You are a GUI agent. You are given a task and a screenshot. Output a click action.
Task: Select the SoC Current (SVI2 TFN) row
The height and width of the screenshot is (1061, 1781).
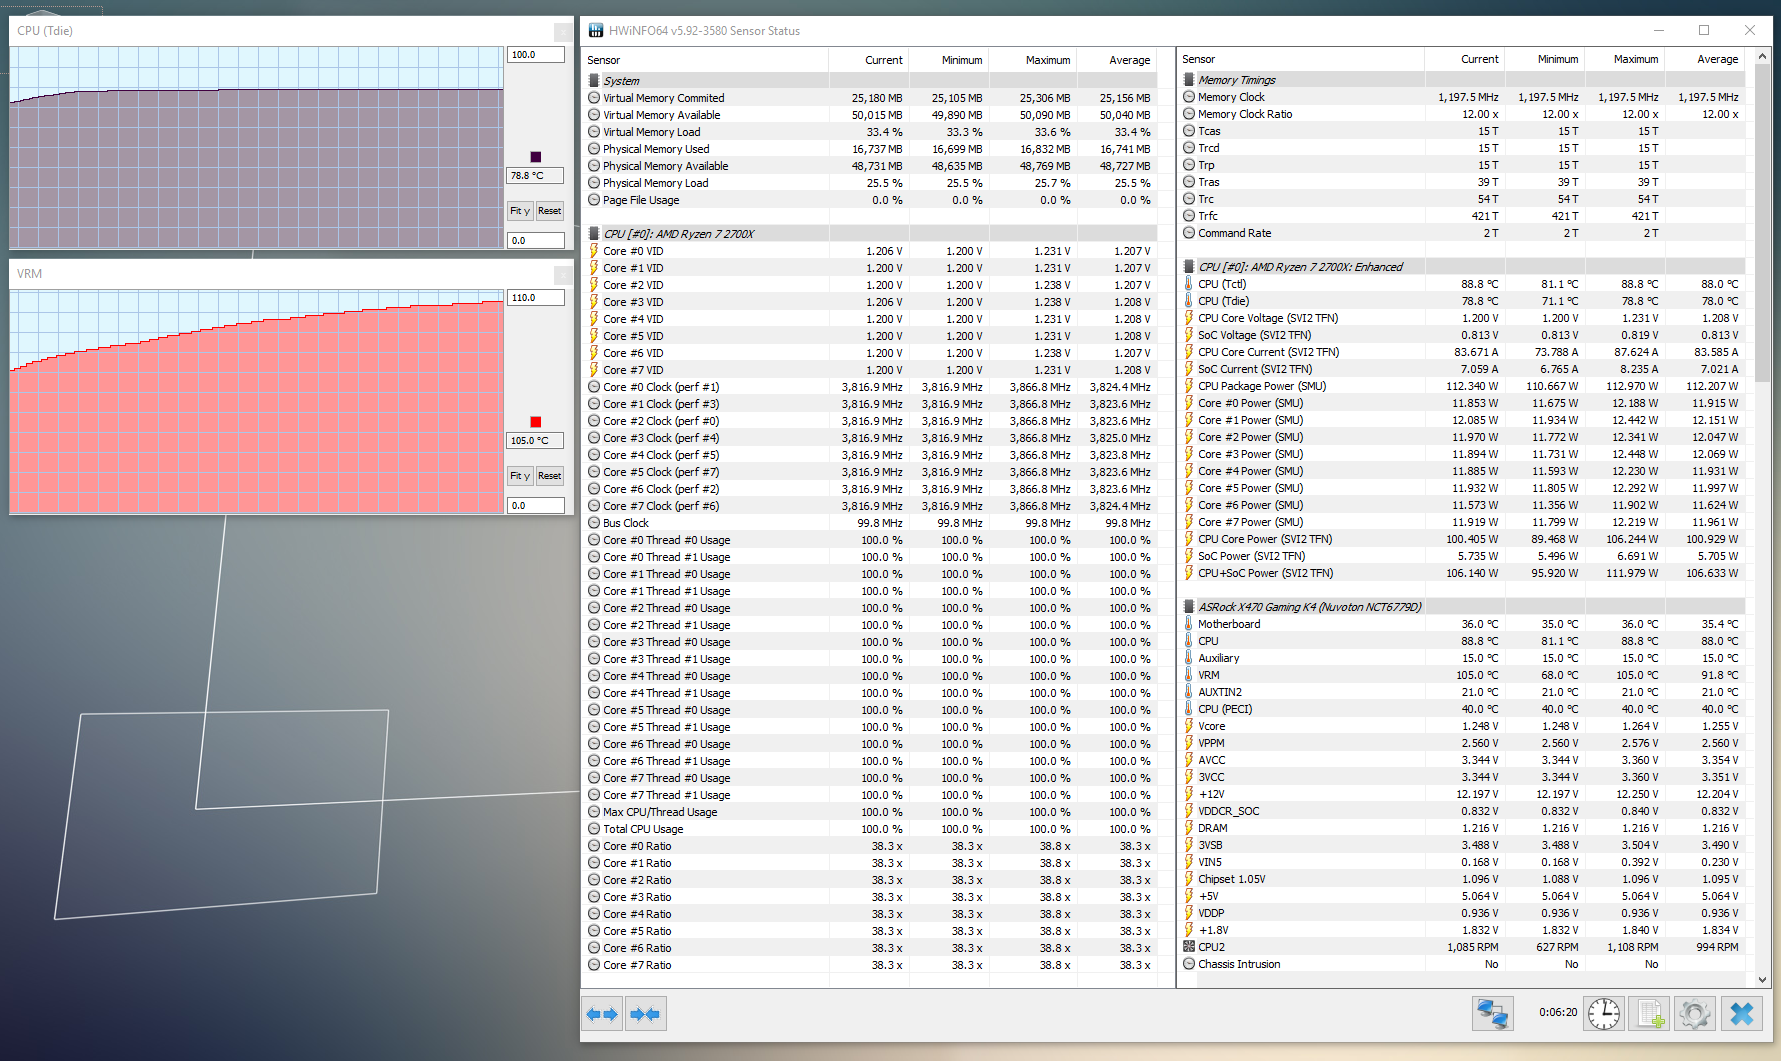tap(1463, 369)
